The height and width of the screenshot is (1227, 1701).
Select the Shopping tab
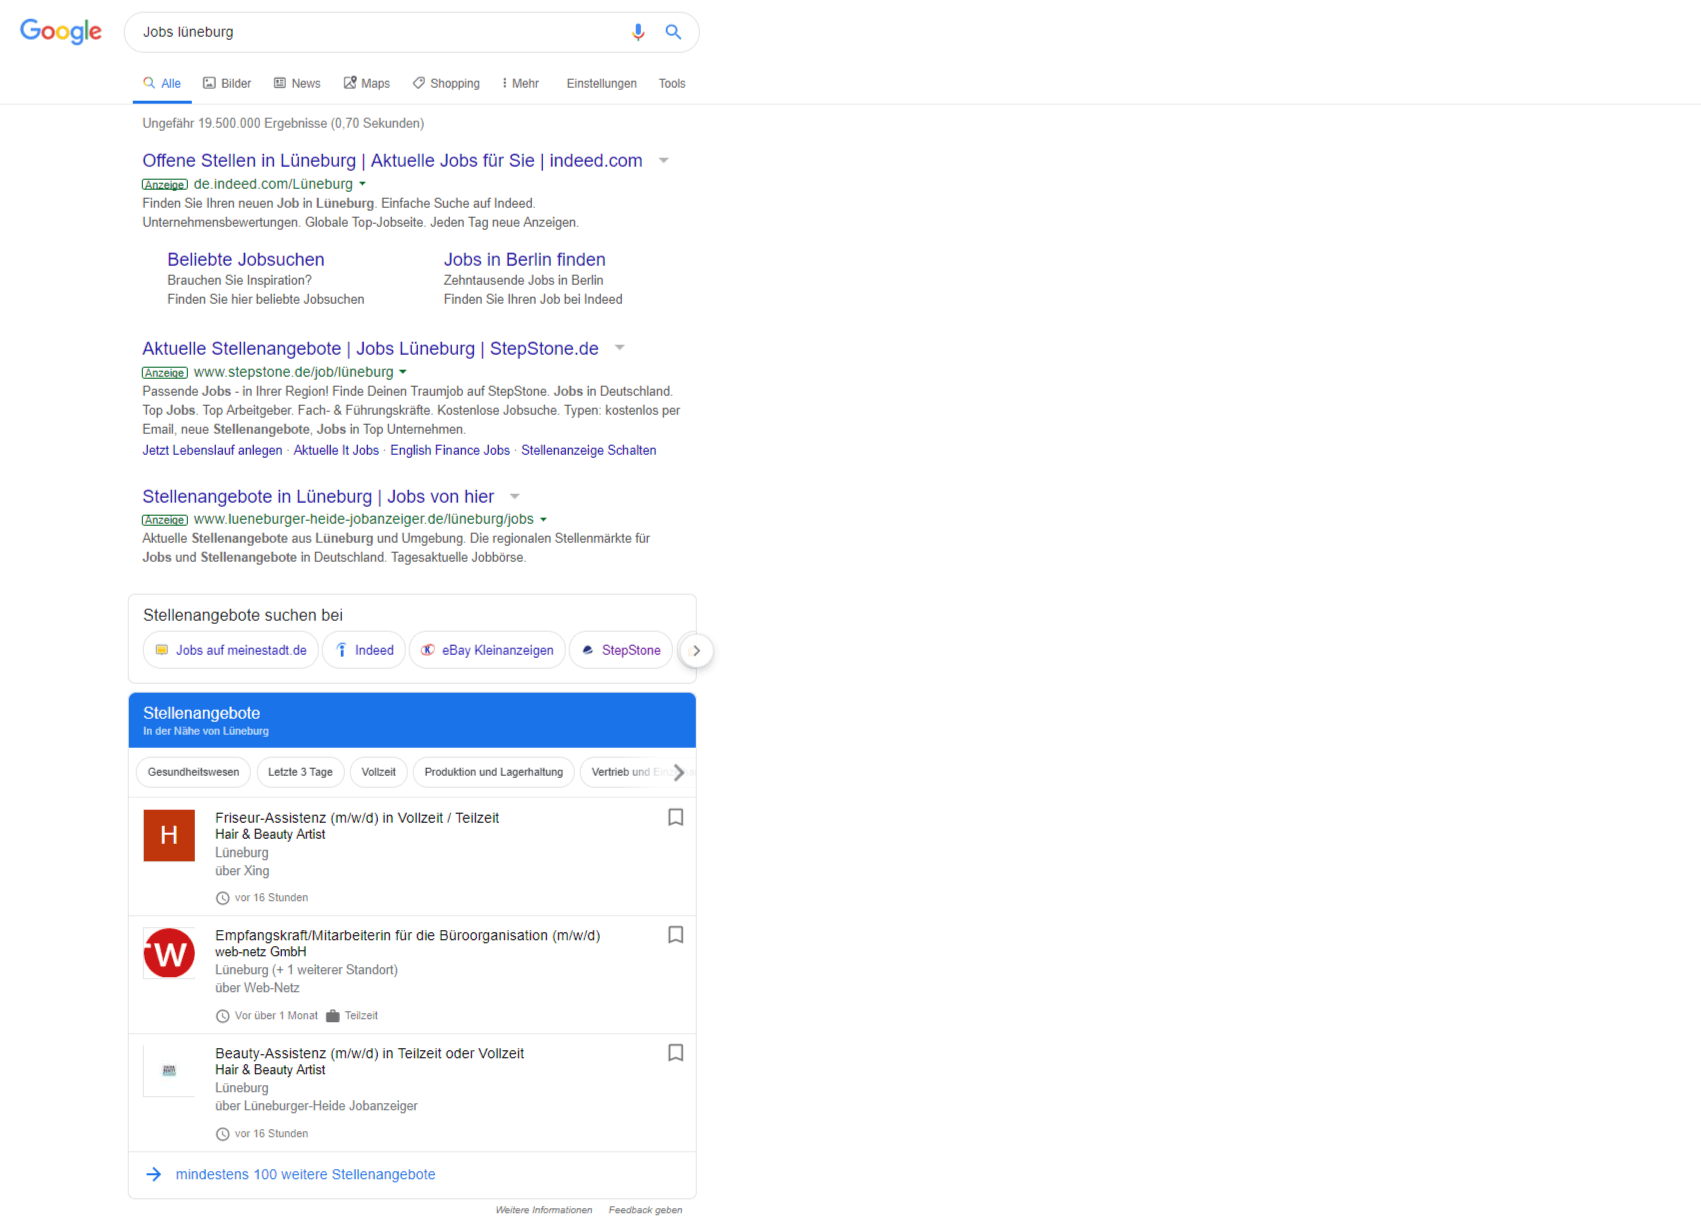[x=446, y=84]
